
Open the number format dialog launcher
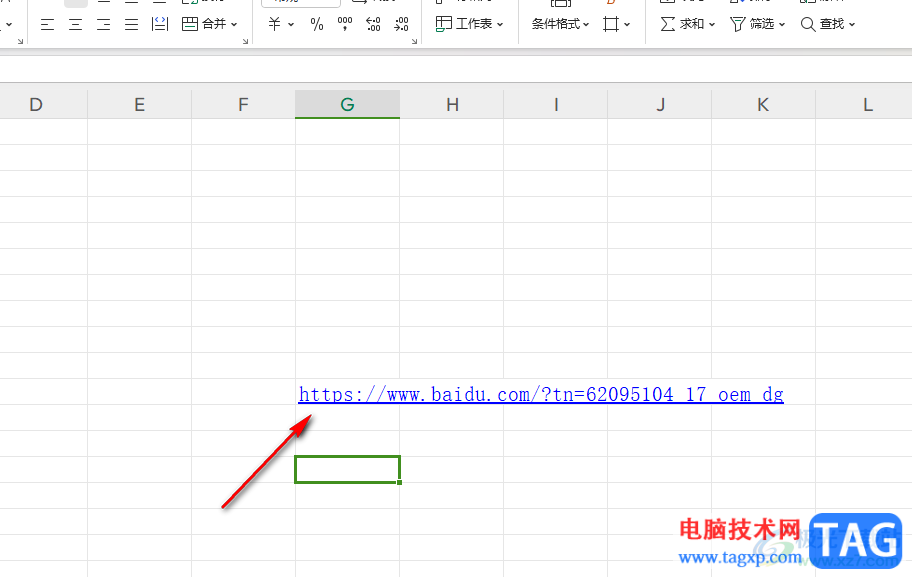click(414, 41)
